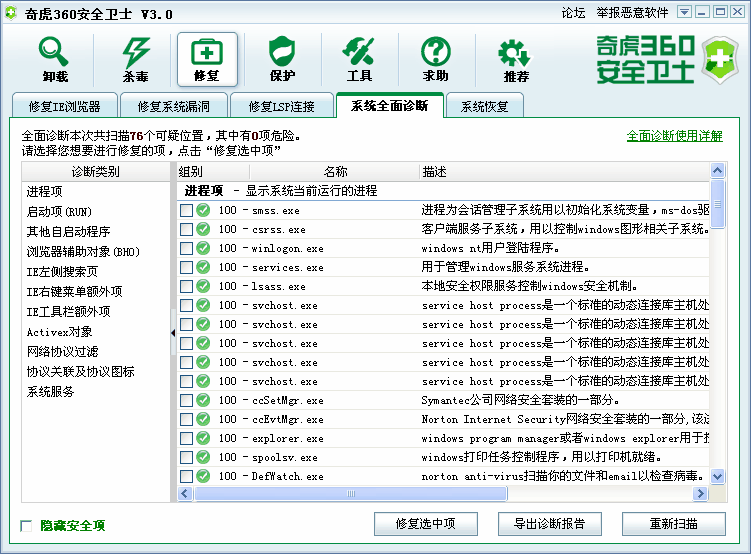751x554 pixels.
Task: Select 启动项(RUN) category
Action: point(59,212)
